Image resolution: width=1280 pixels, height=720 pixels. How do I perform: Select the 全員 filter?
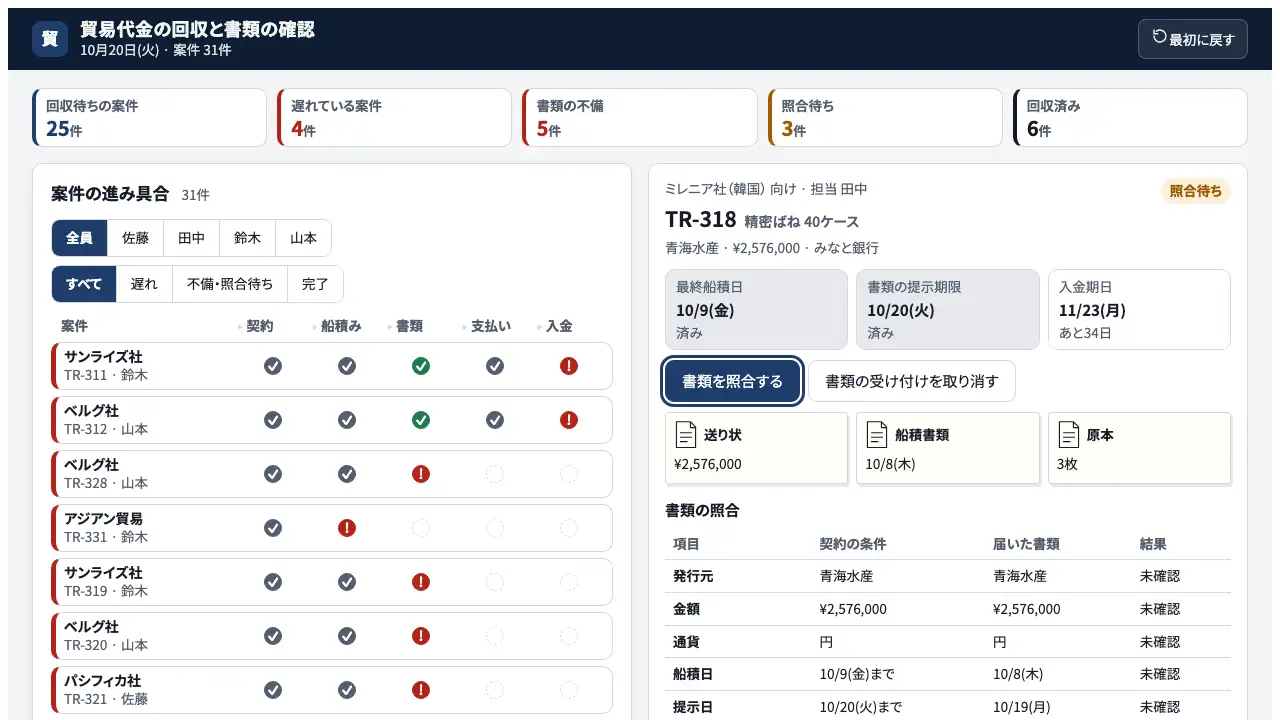(79, 238)
